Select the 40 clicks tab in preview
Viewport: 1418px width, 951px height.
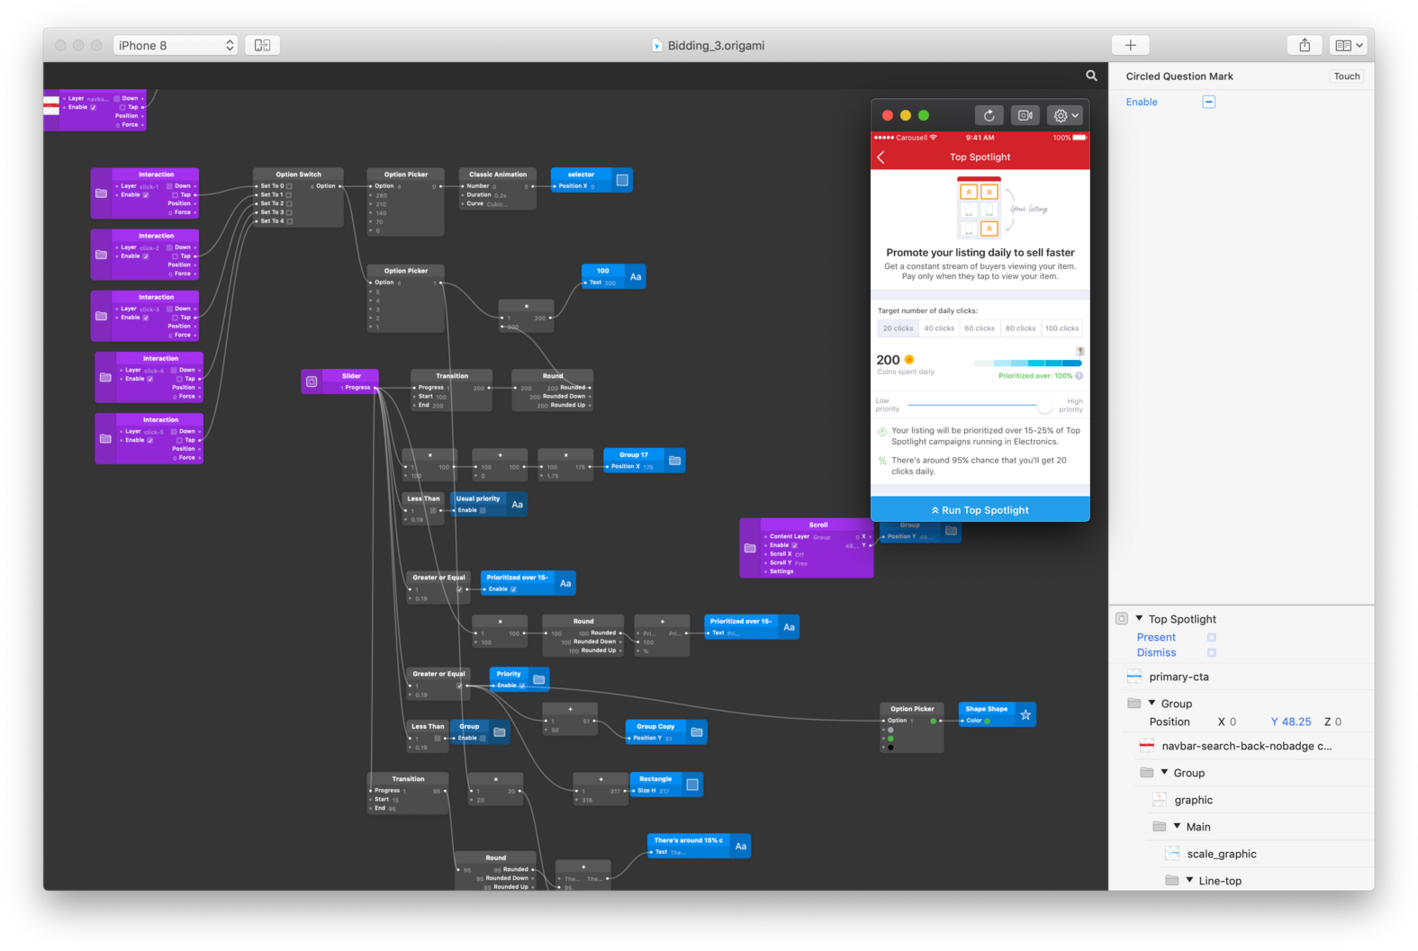coord(939,328)
